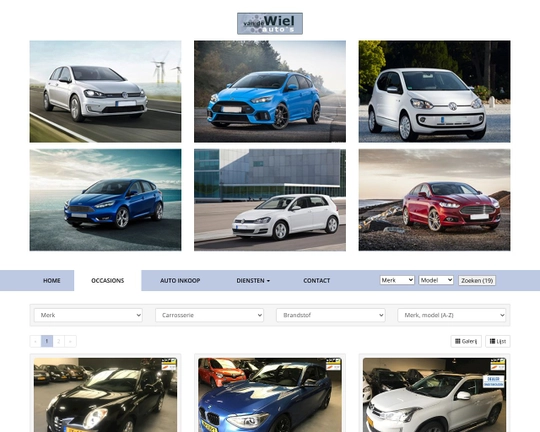The image size is (540, 432).
Task: Open the blue Ford Focus RS photo
Action: 270,91
